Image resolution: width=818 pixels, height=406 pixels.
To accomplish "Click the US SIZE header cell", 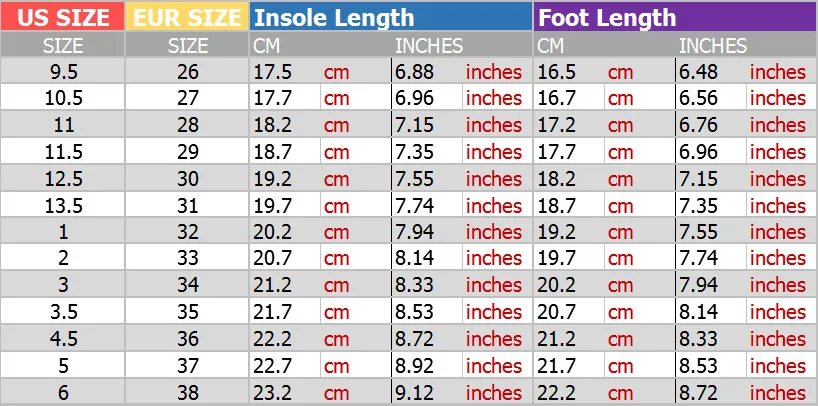I will pos(62,17).
